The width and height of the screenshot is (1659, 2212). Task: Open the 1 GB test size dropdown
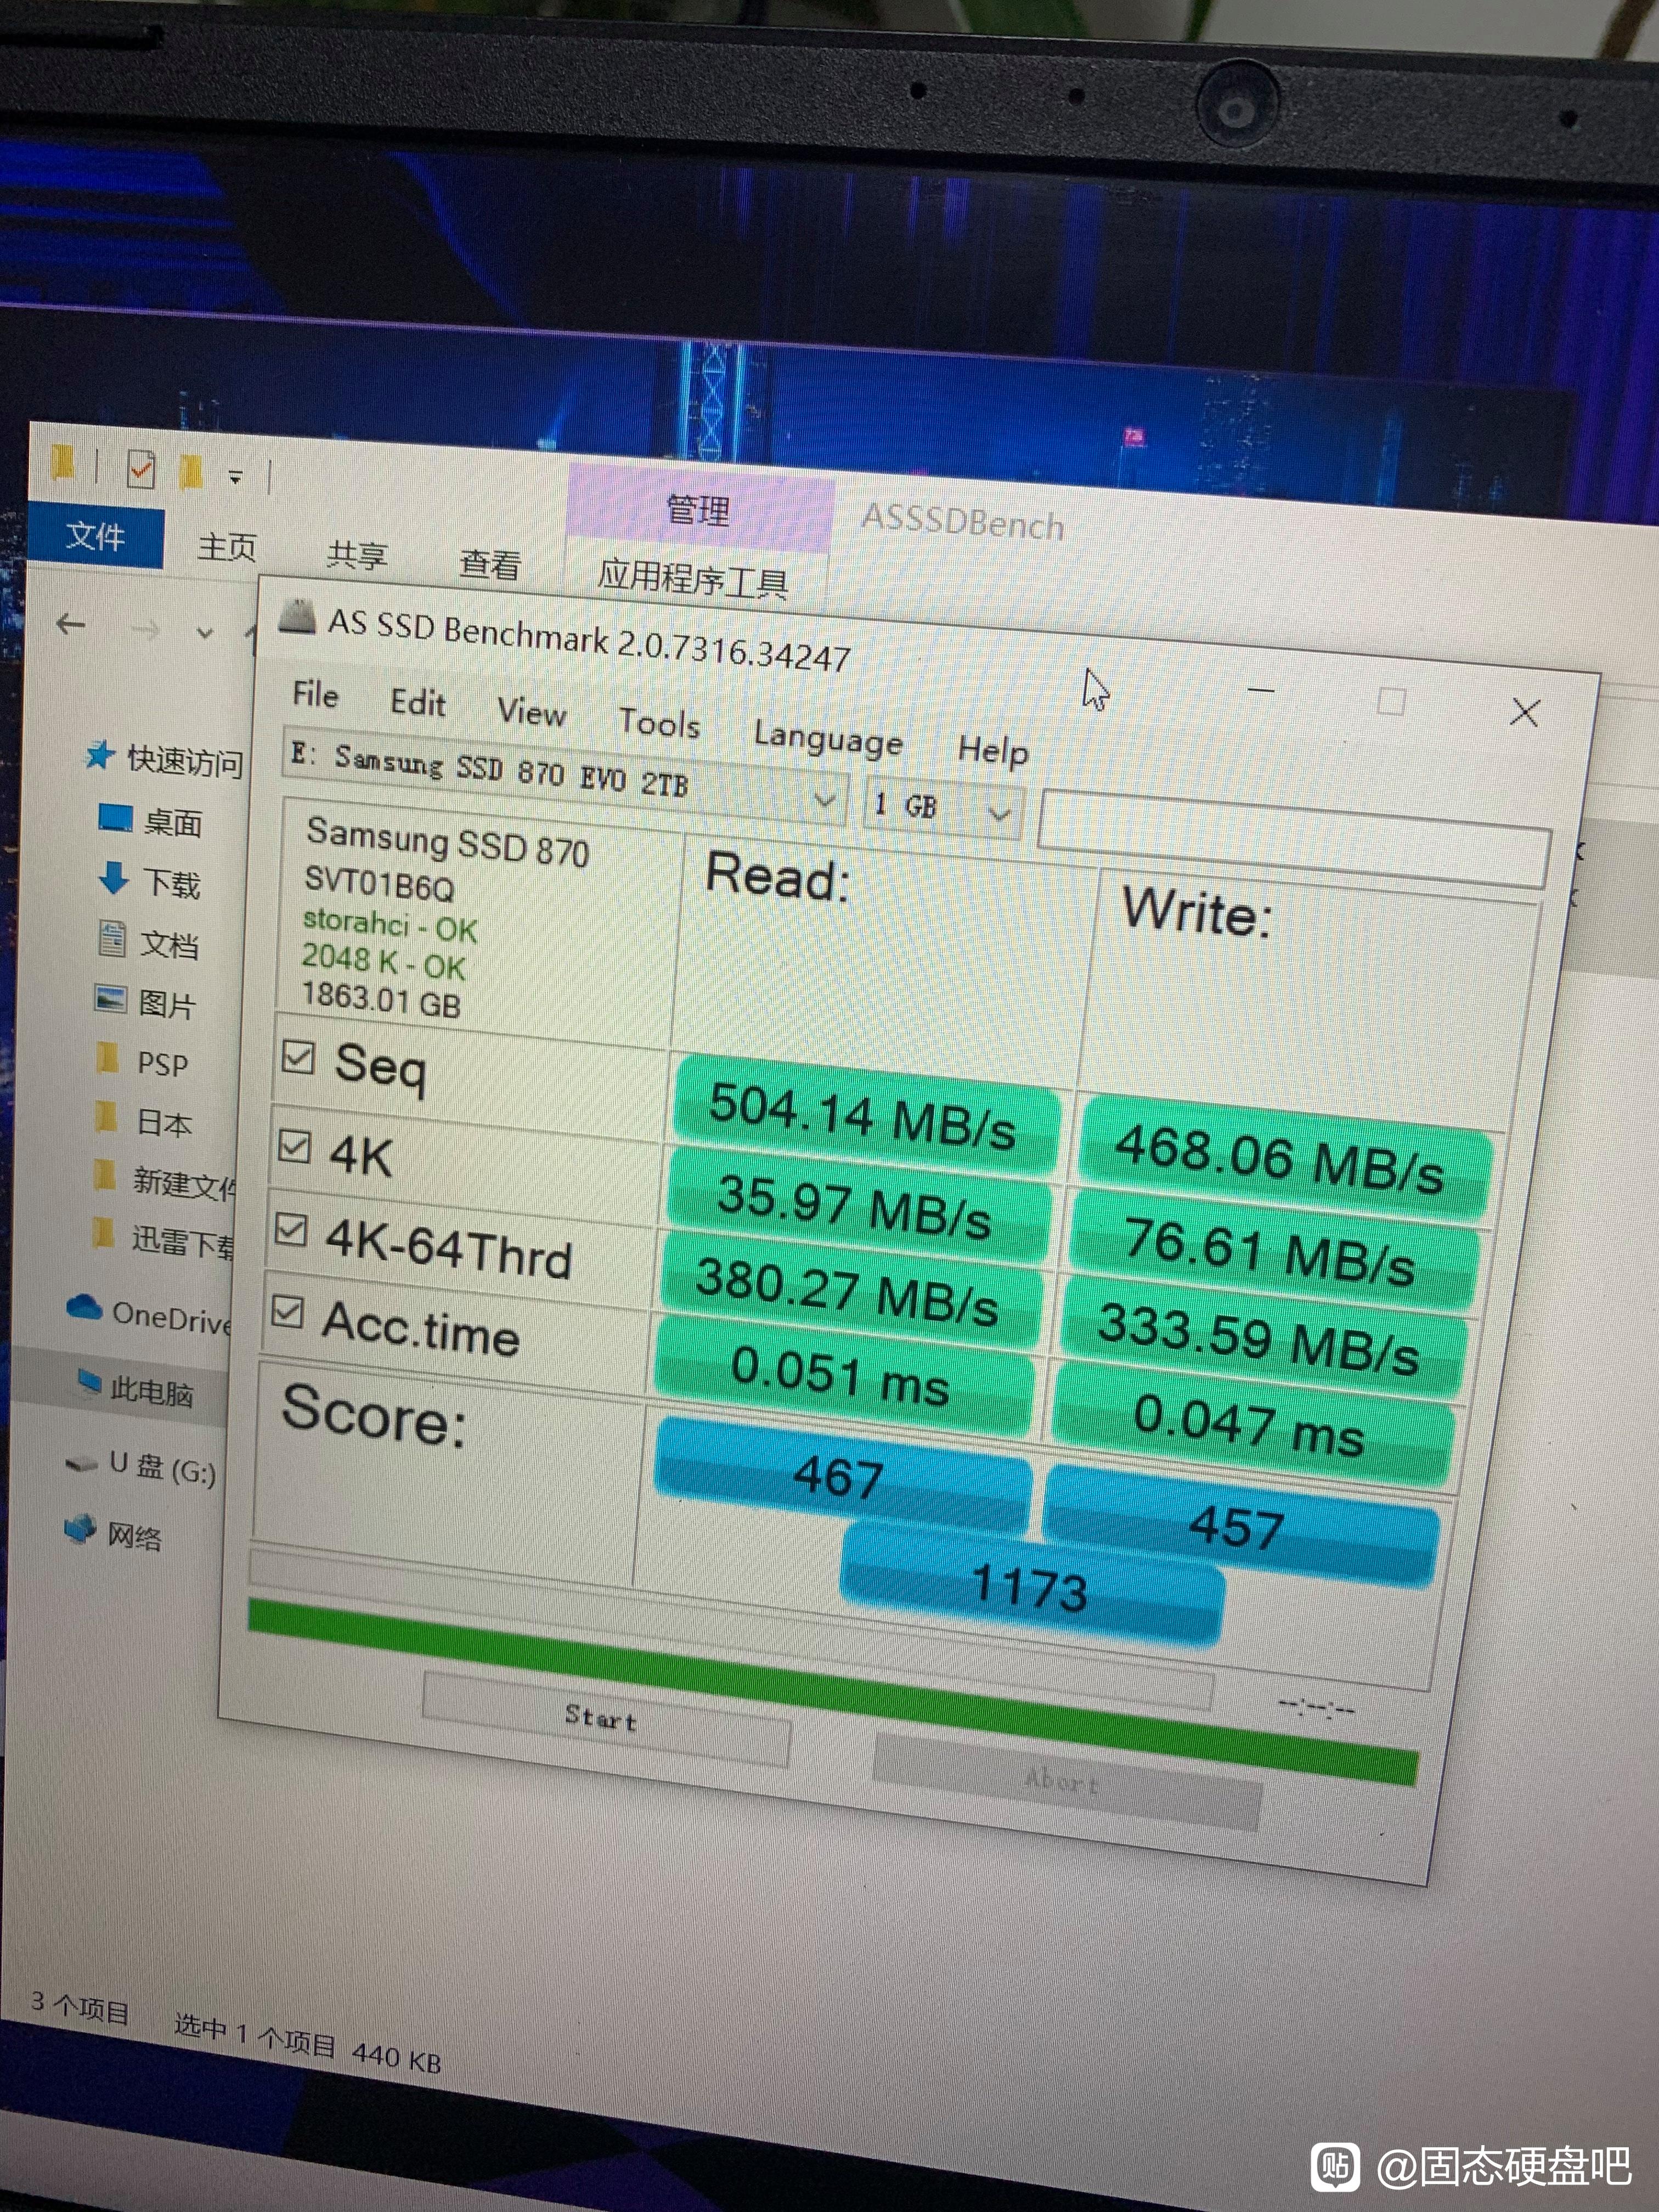[944, 808]
